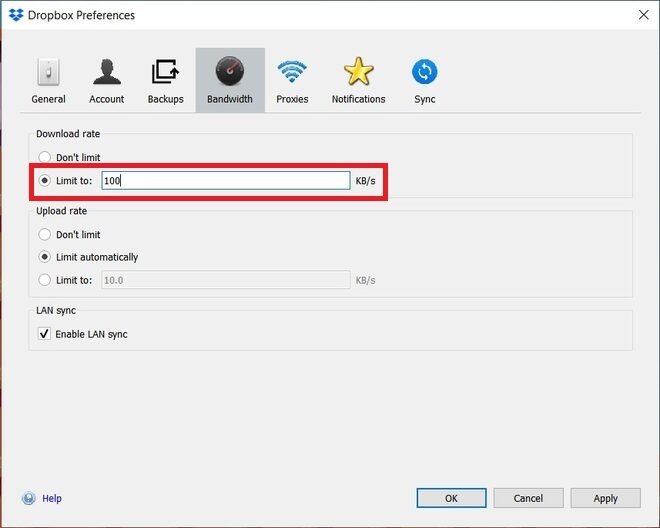Open the Notifications star icon
660x528 pixels.
tap(358, 71)
